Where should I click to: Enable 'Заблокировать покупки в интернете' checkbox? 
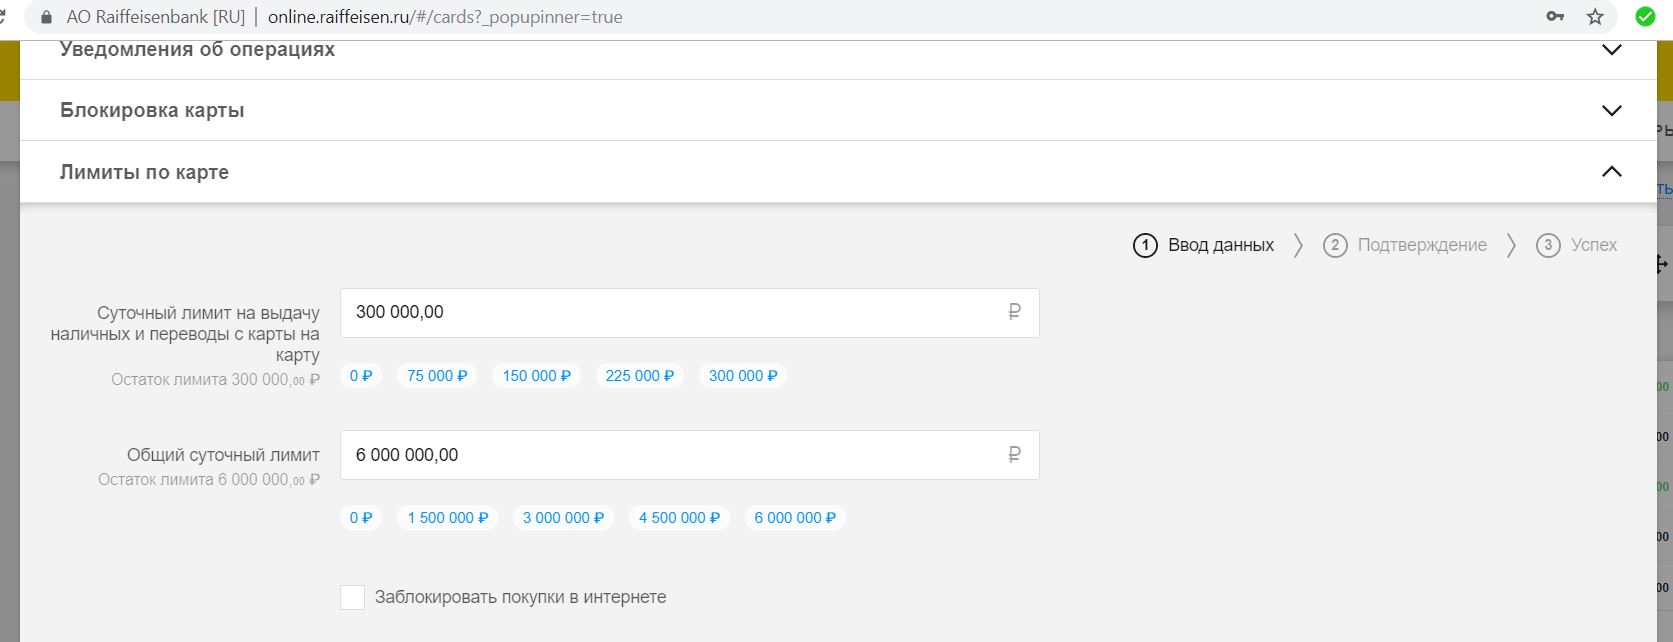click(352, 598)
